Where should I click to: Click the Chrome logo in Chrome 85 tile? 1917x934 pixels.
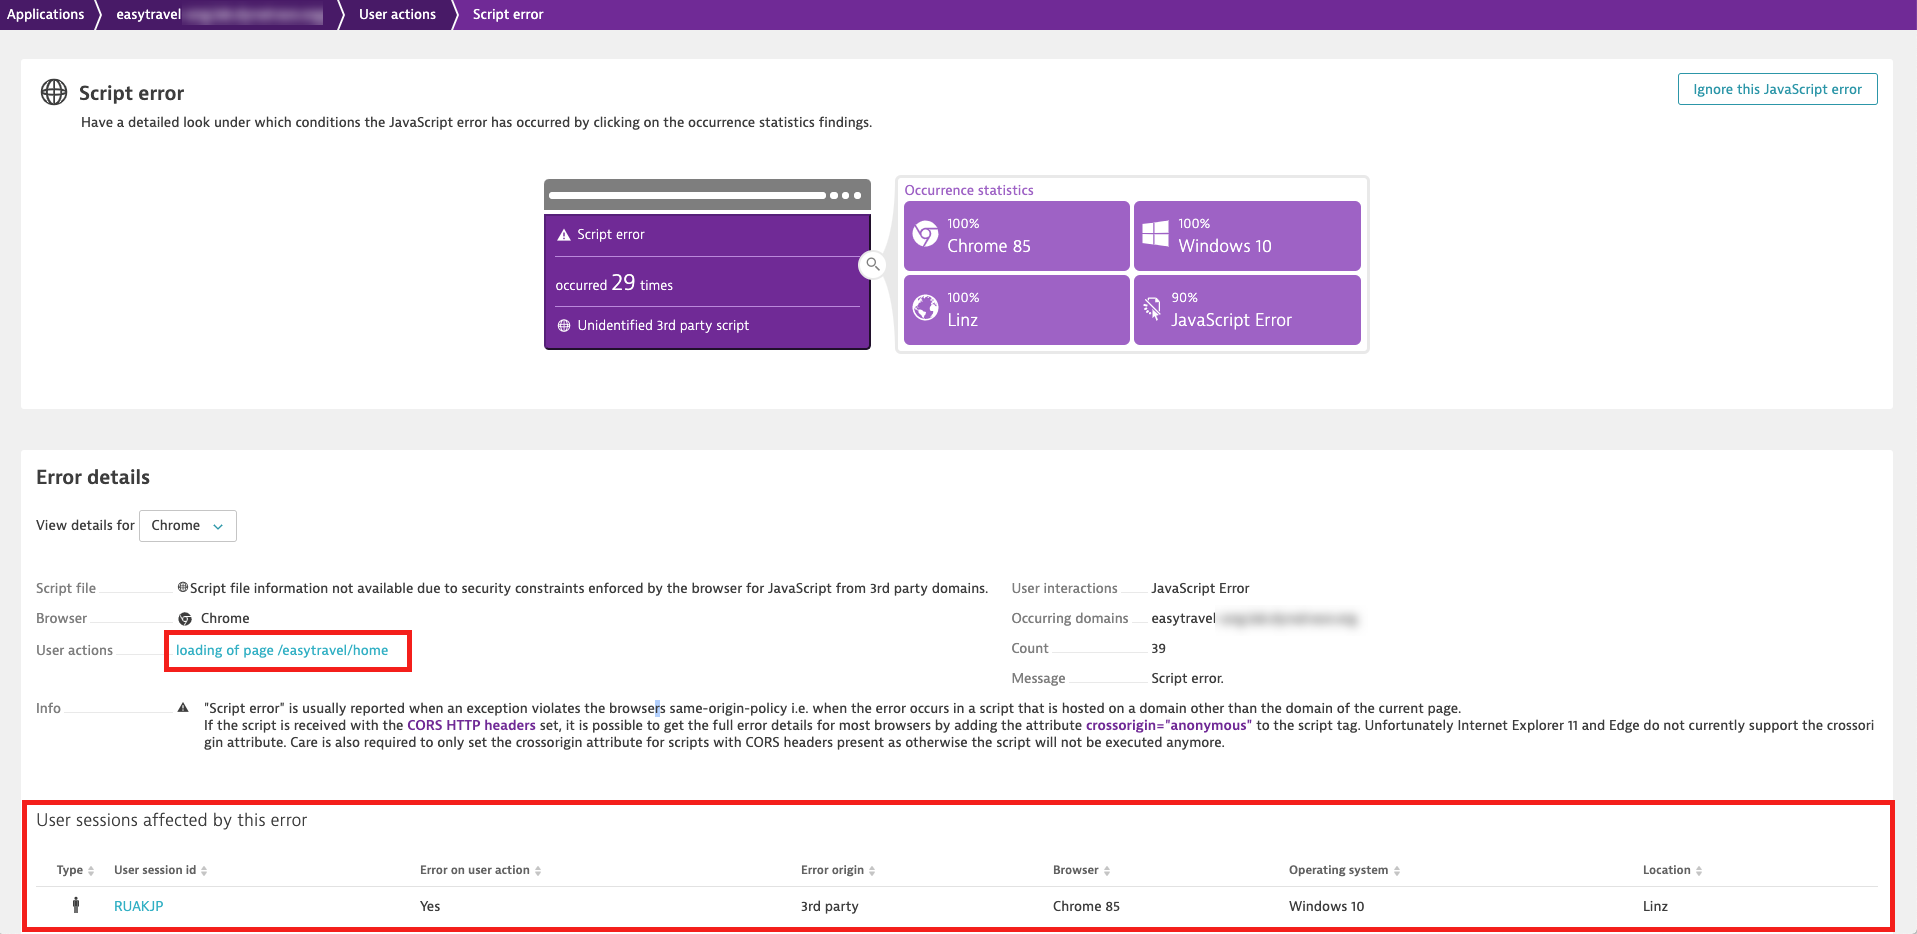pyautogui.click(x=926, y=235)
